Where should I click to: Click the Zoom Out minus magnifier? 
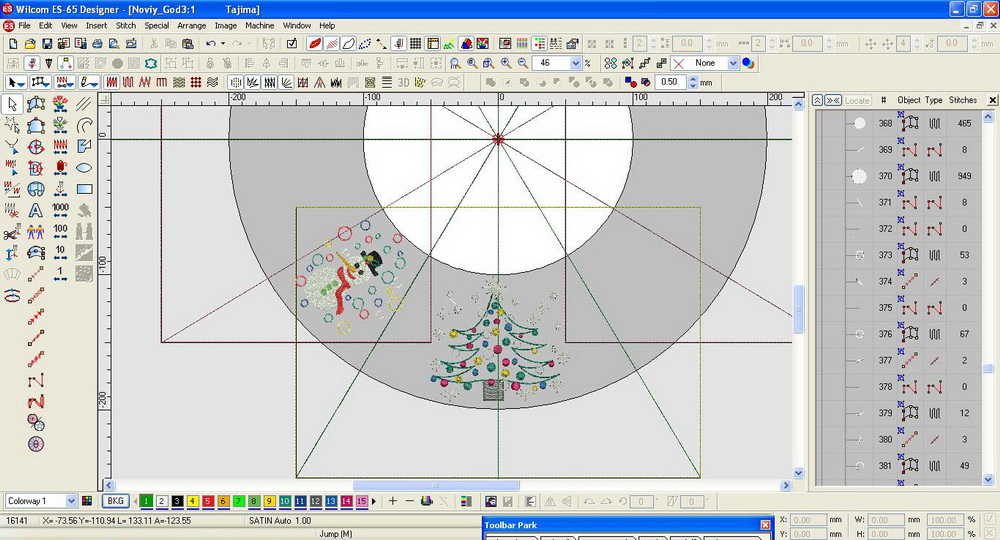click(522, 63)
